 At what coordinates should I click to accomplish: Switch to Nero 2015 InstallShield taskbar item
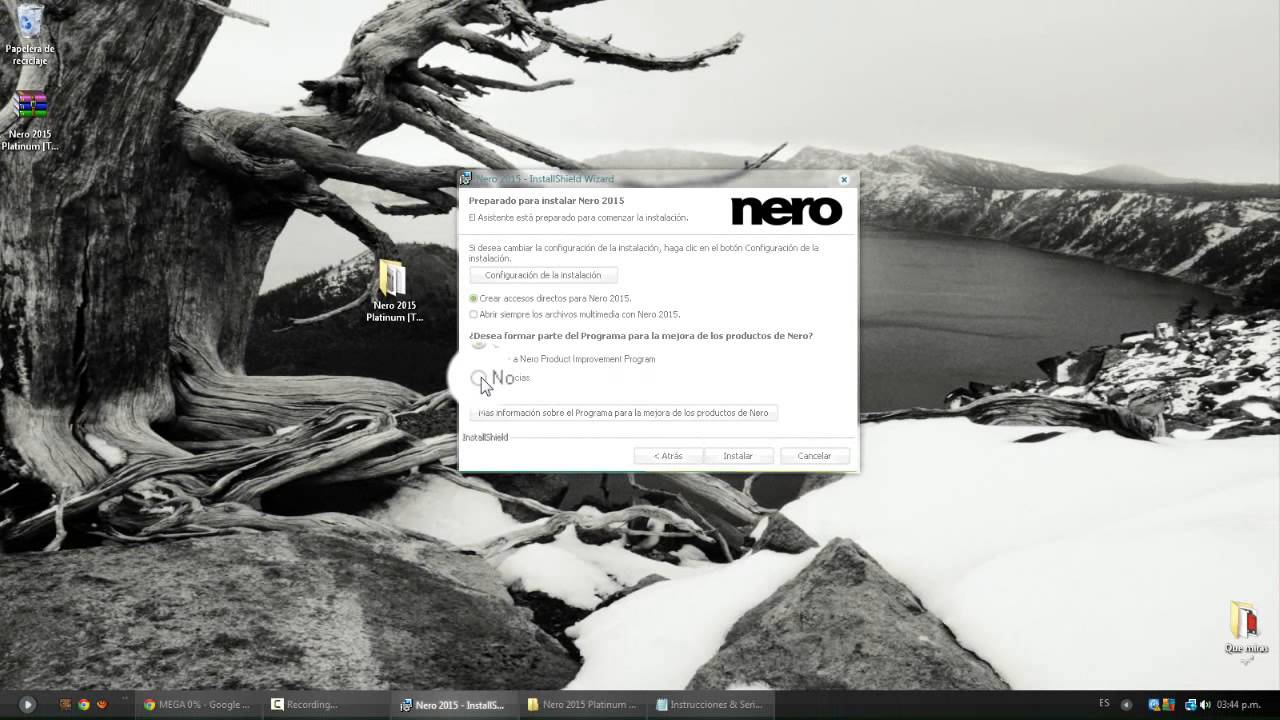(454, 704)
